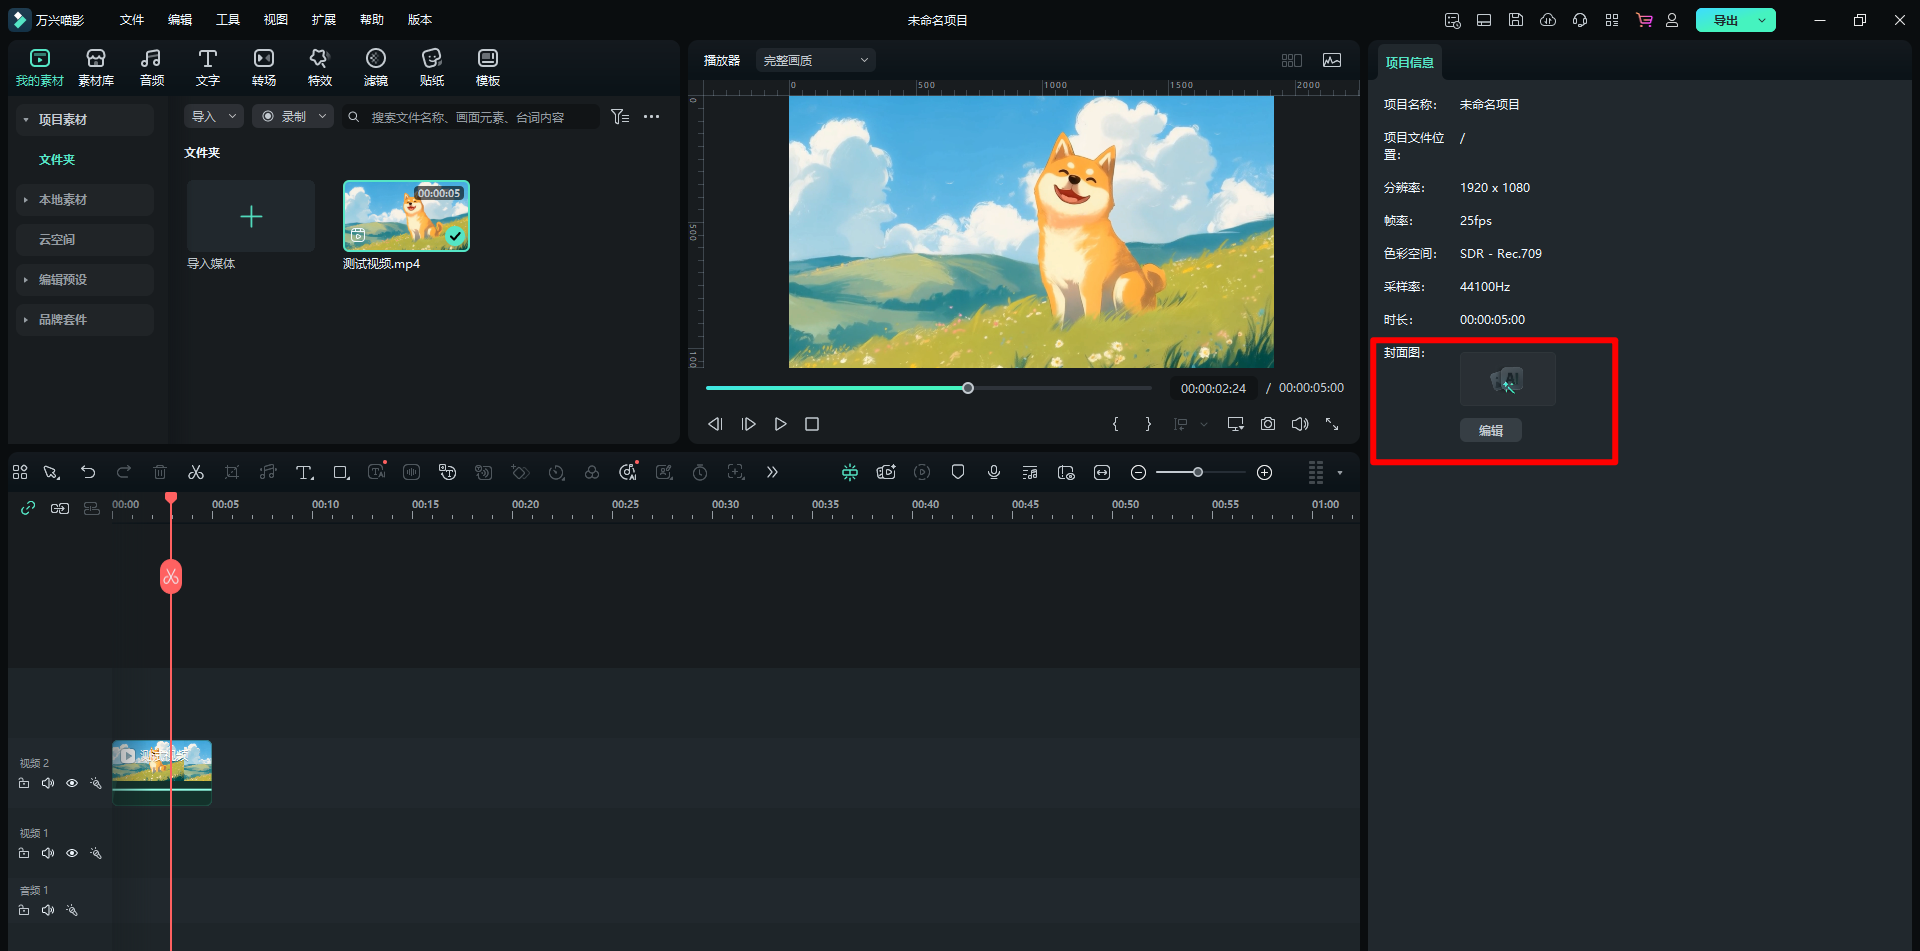Lock the 音频 1 track
Viewport: 1920px width, 951px height.
point(24,910)
